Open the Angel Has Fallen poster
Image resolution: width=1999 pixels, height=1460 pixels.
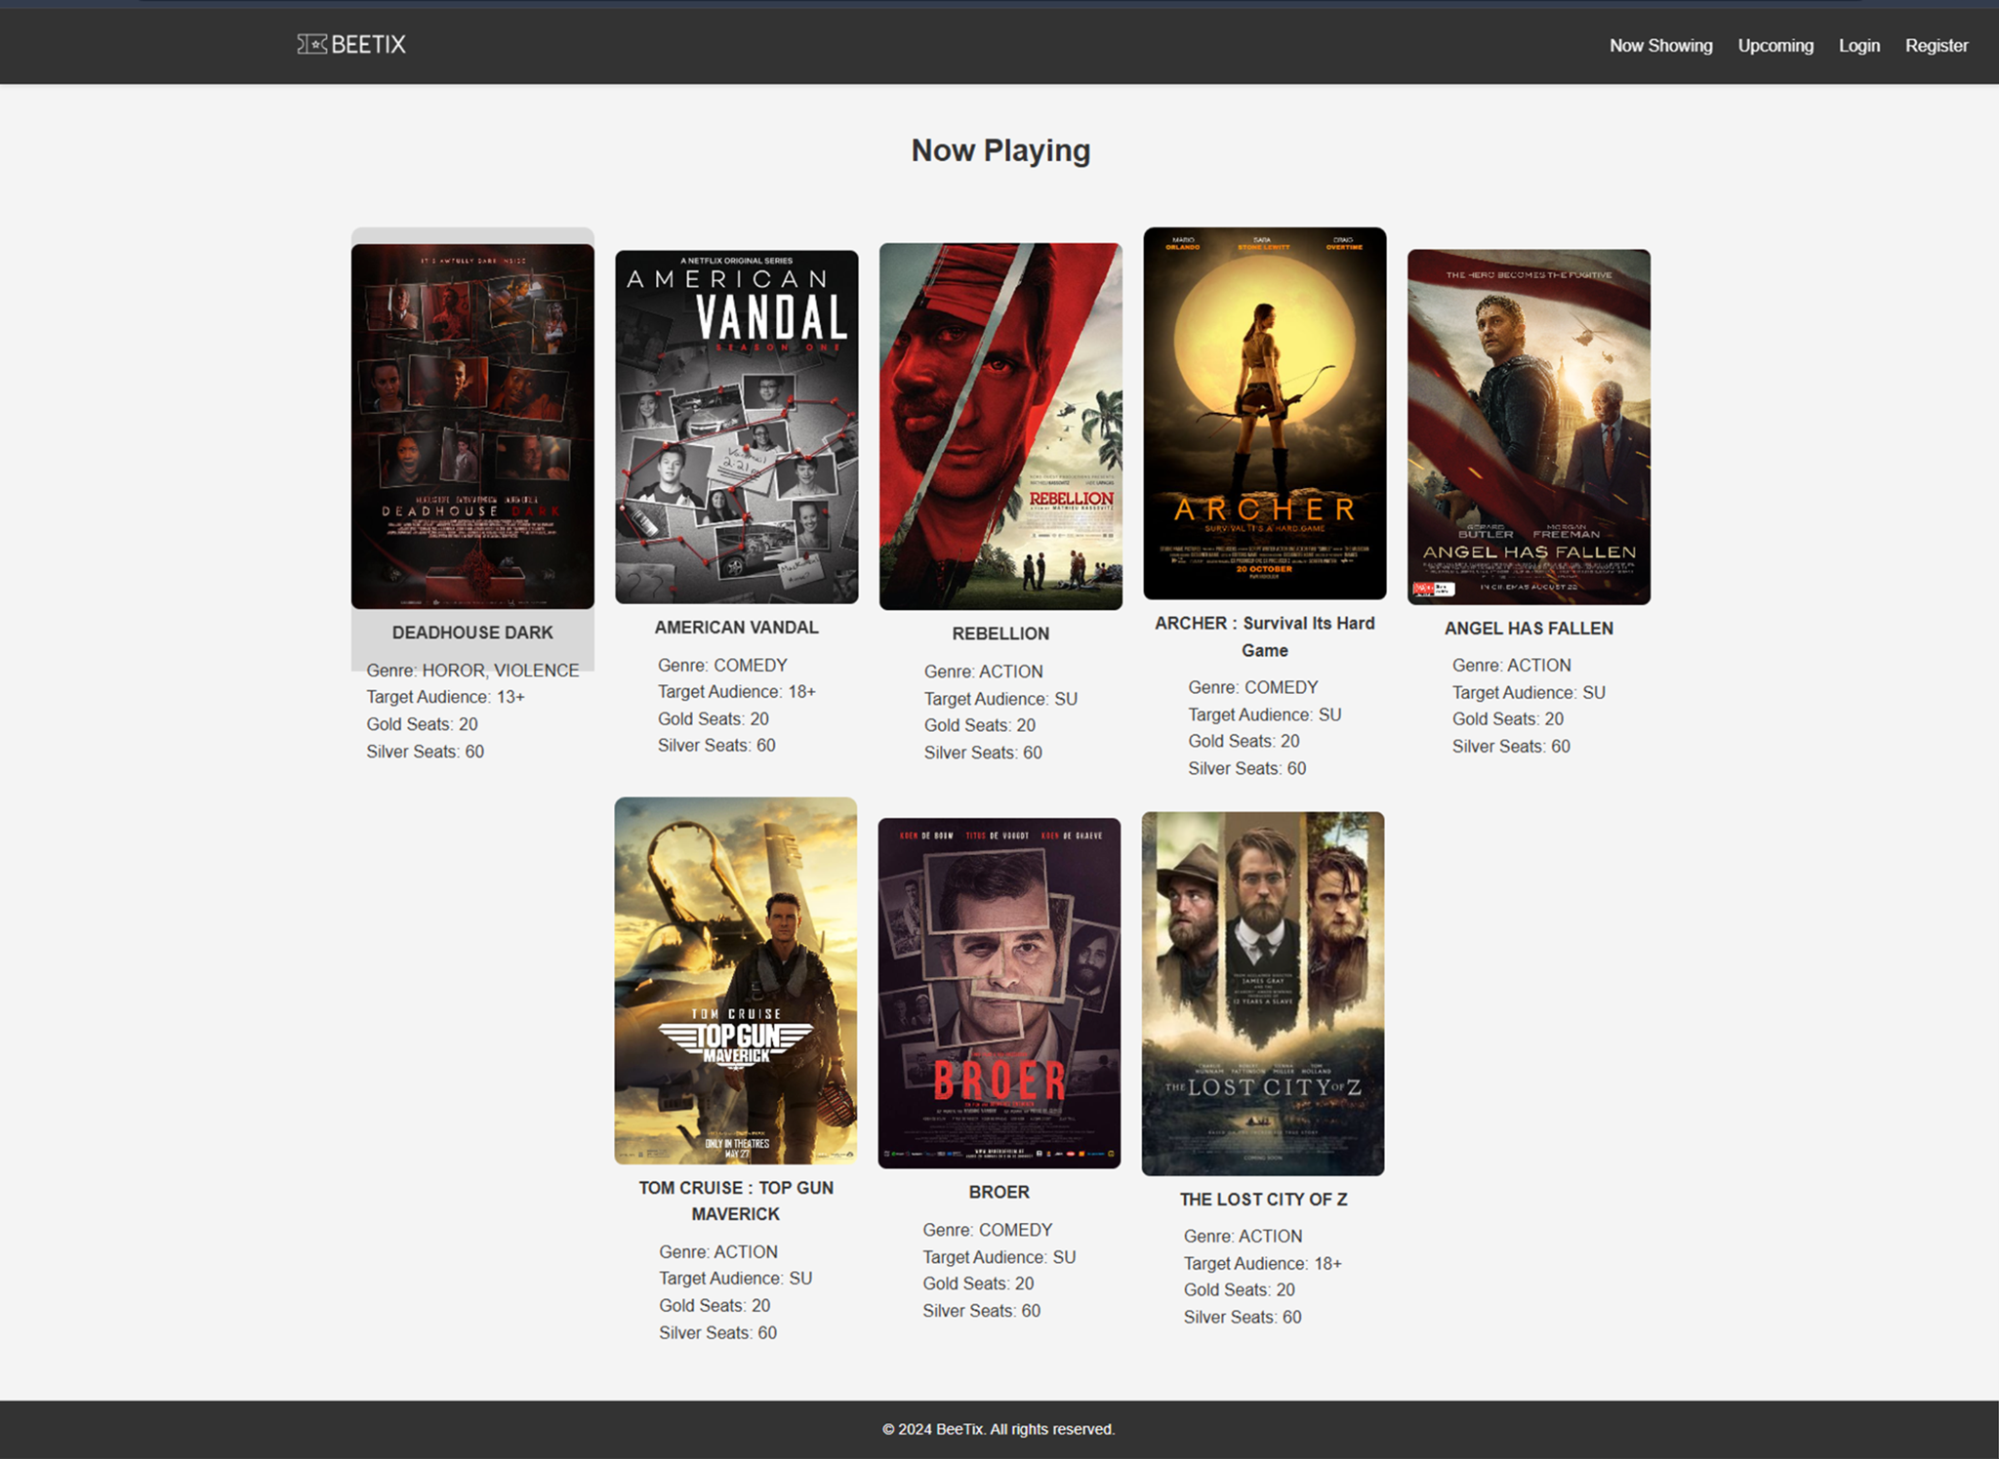pyautogui.click(x=1528, y=427)
